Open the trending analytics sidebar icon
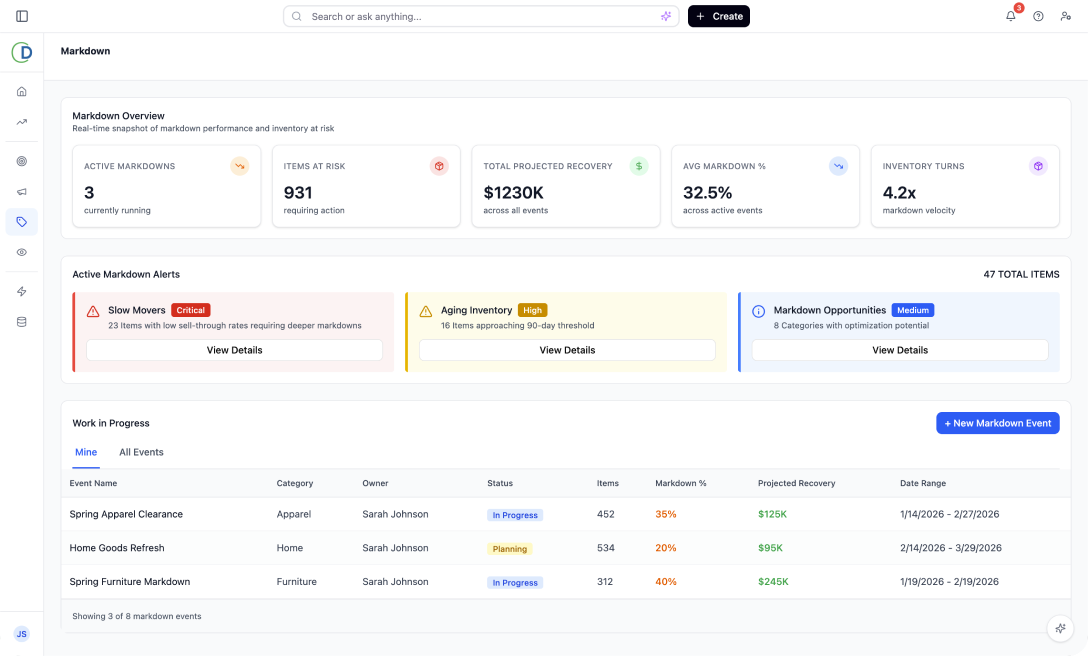Viewport: 1088px width, 656px height. [22, 122]
